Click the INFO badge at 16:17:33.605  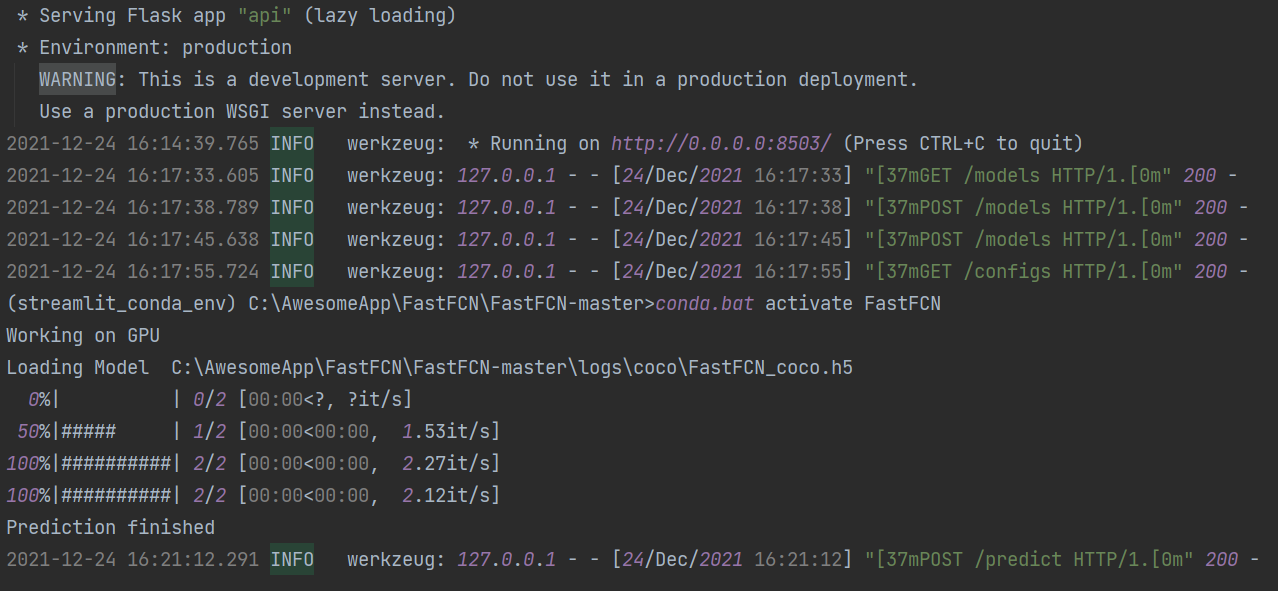pyautogui.click(x=292, y=176)
